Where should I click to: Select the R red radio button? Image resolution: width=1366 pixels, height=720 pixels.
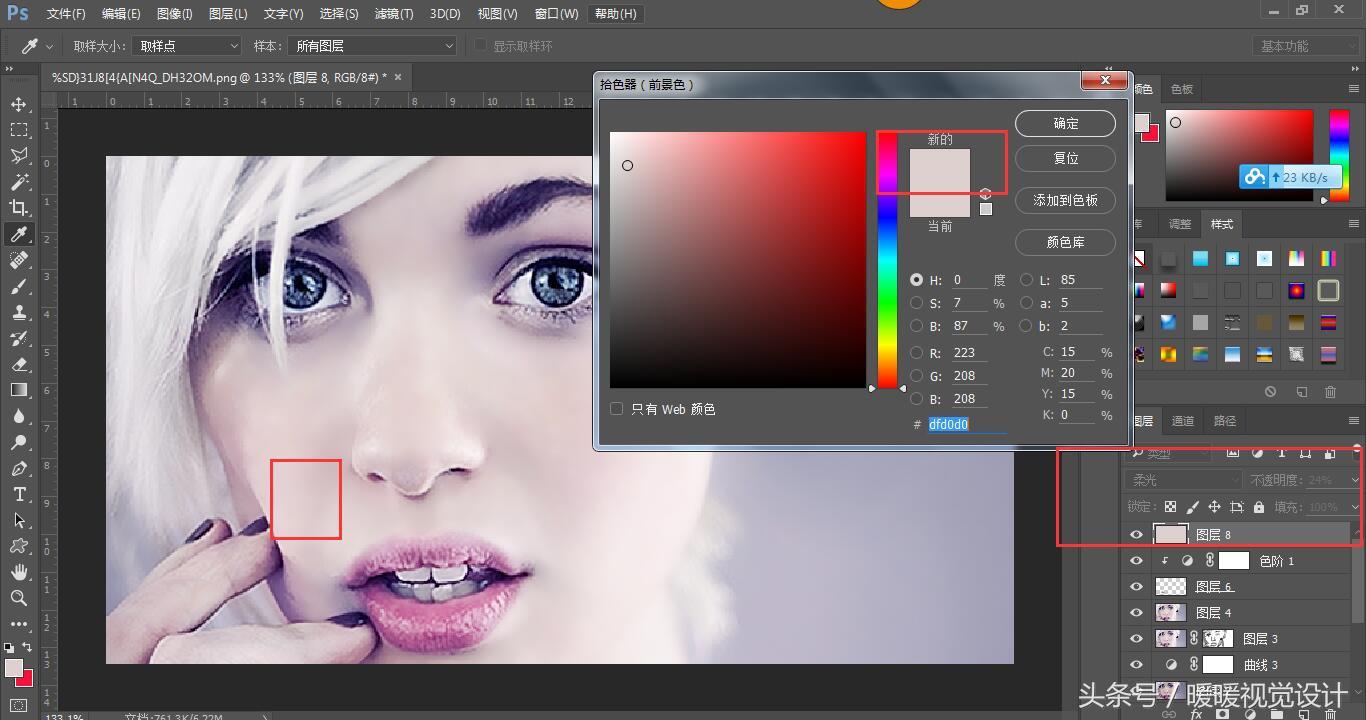[x=916, y=352]
